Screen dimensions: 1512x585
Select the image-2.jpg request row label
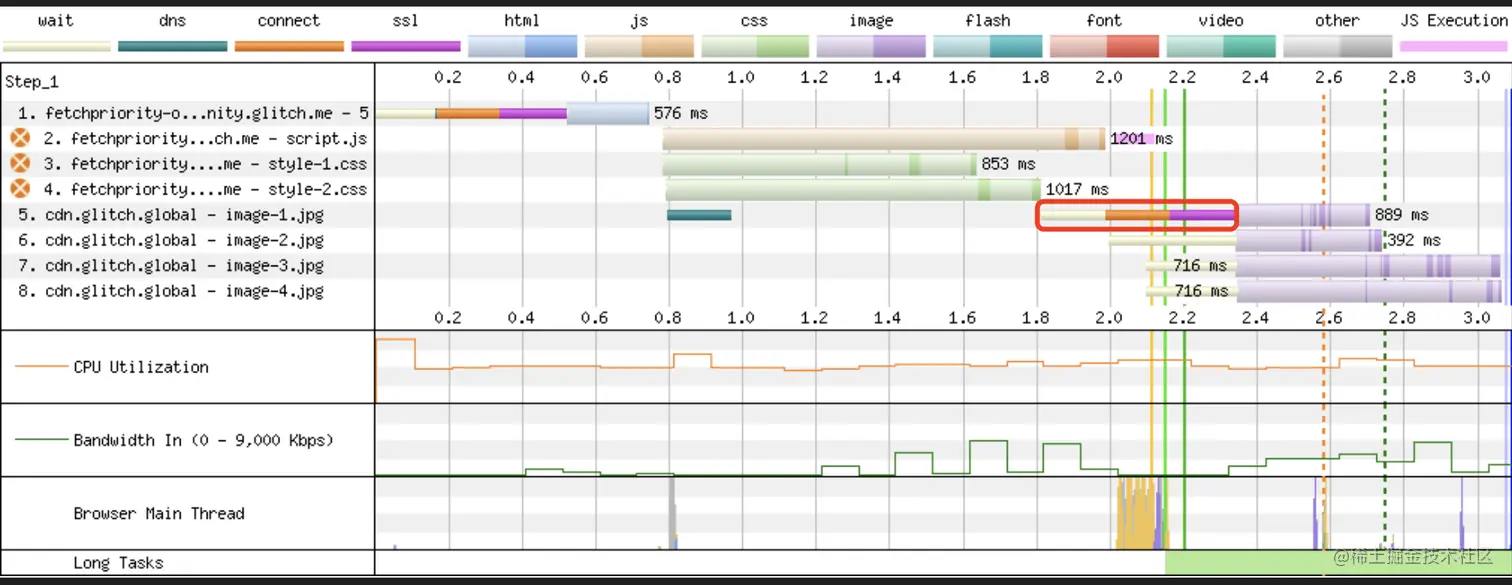[x=171, y=240]
